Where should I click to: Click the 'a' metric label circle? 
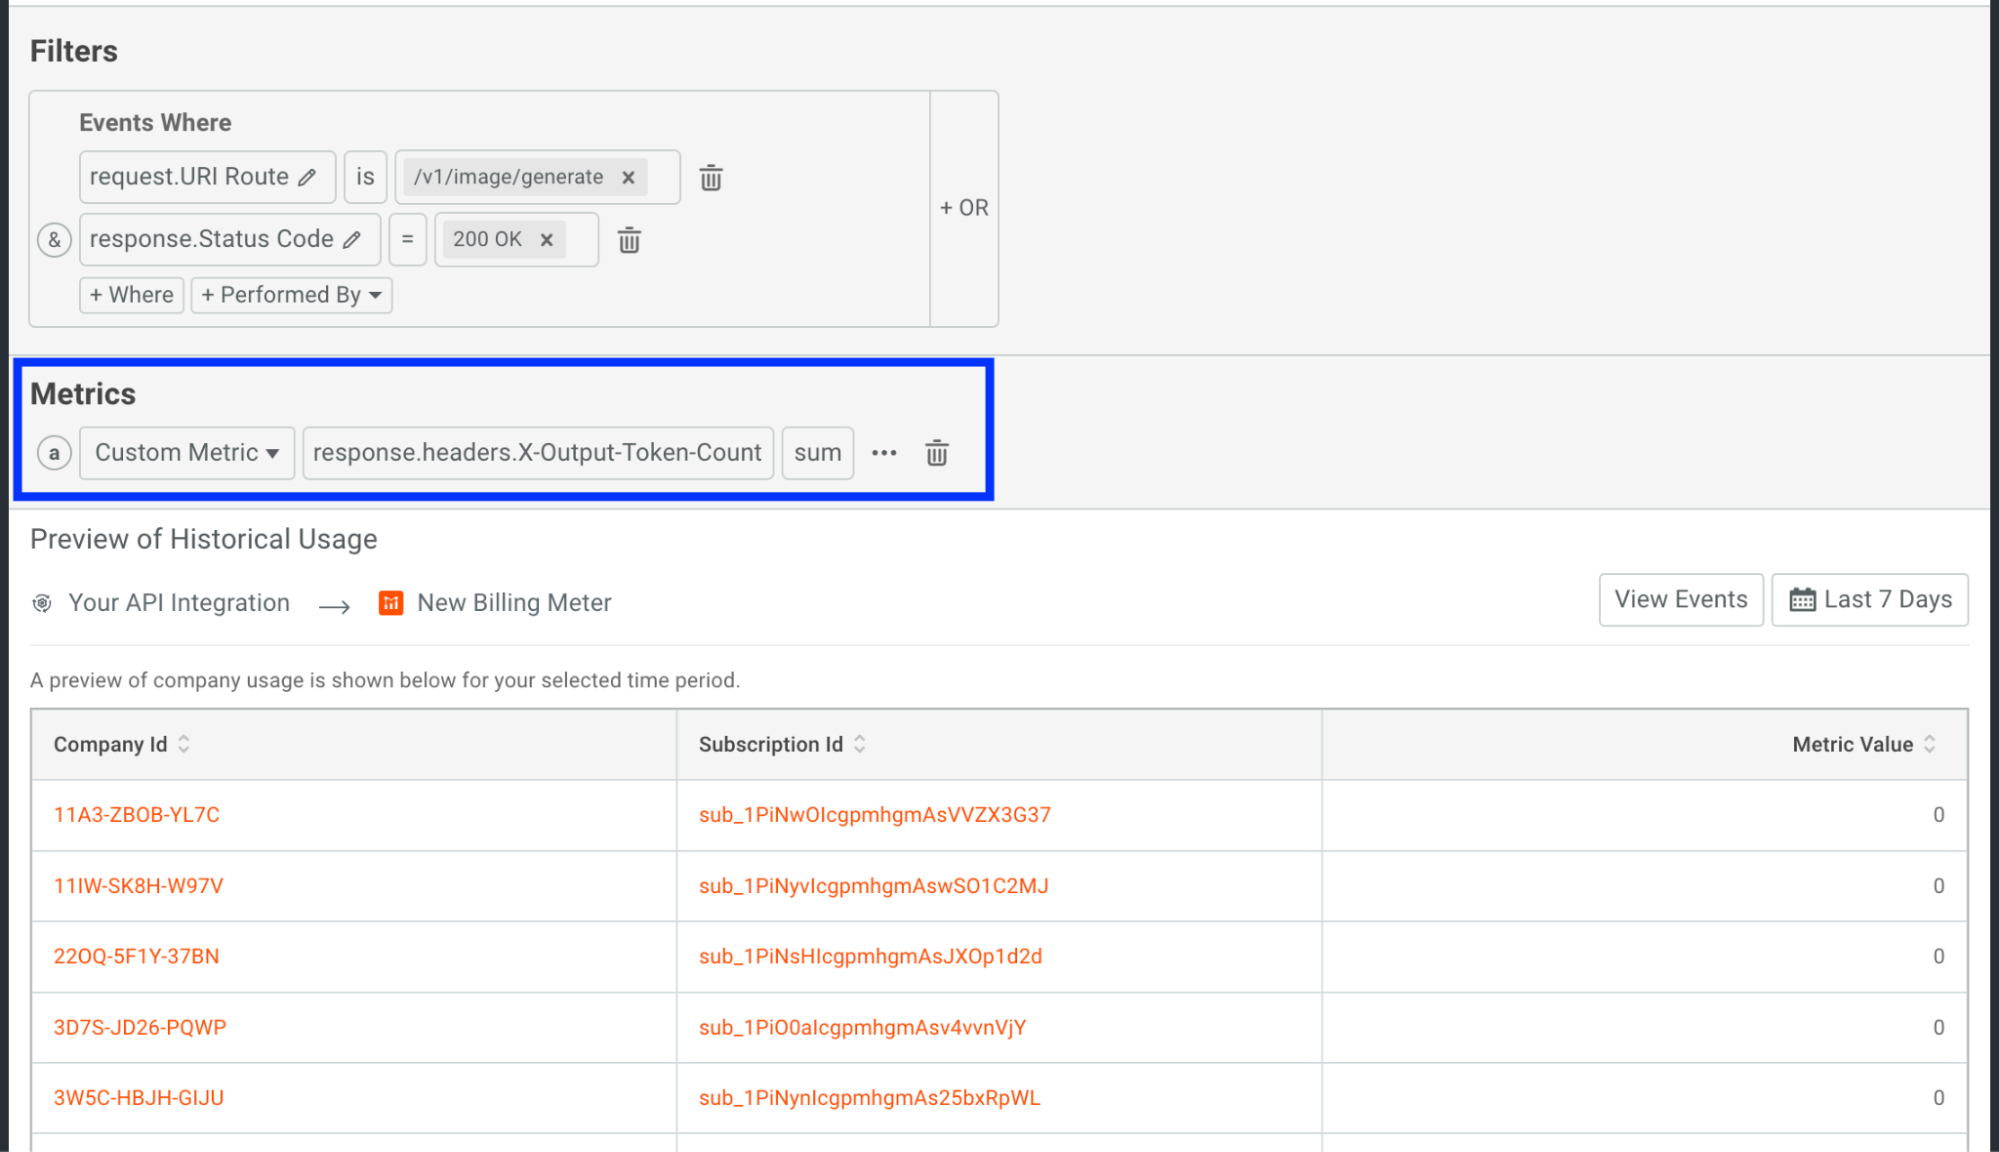[x=54, y=453]
